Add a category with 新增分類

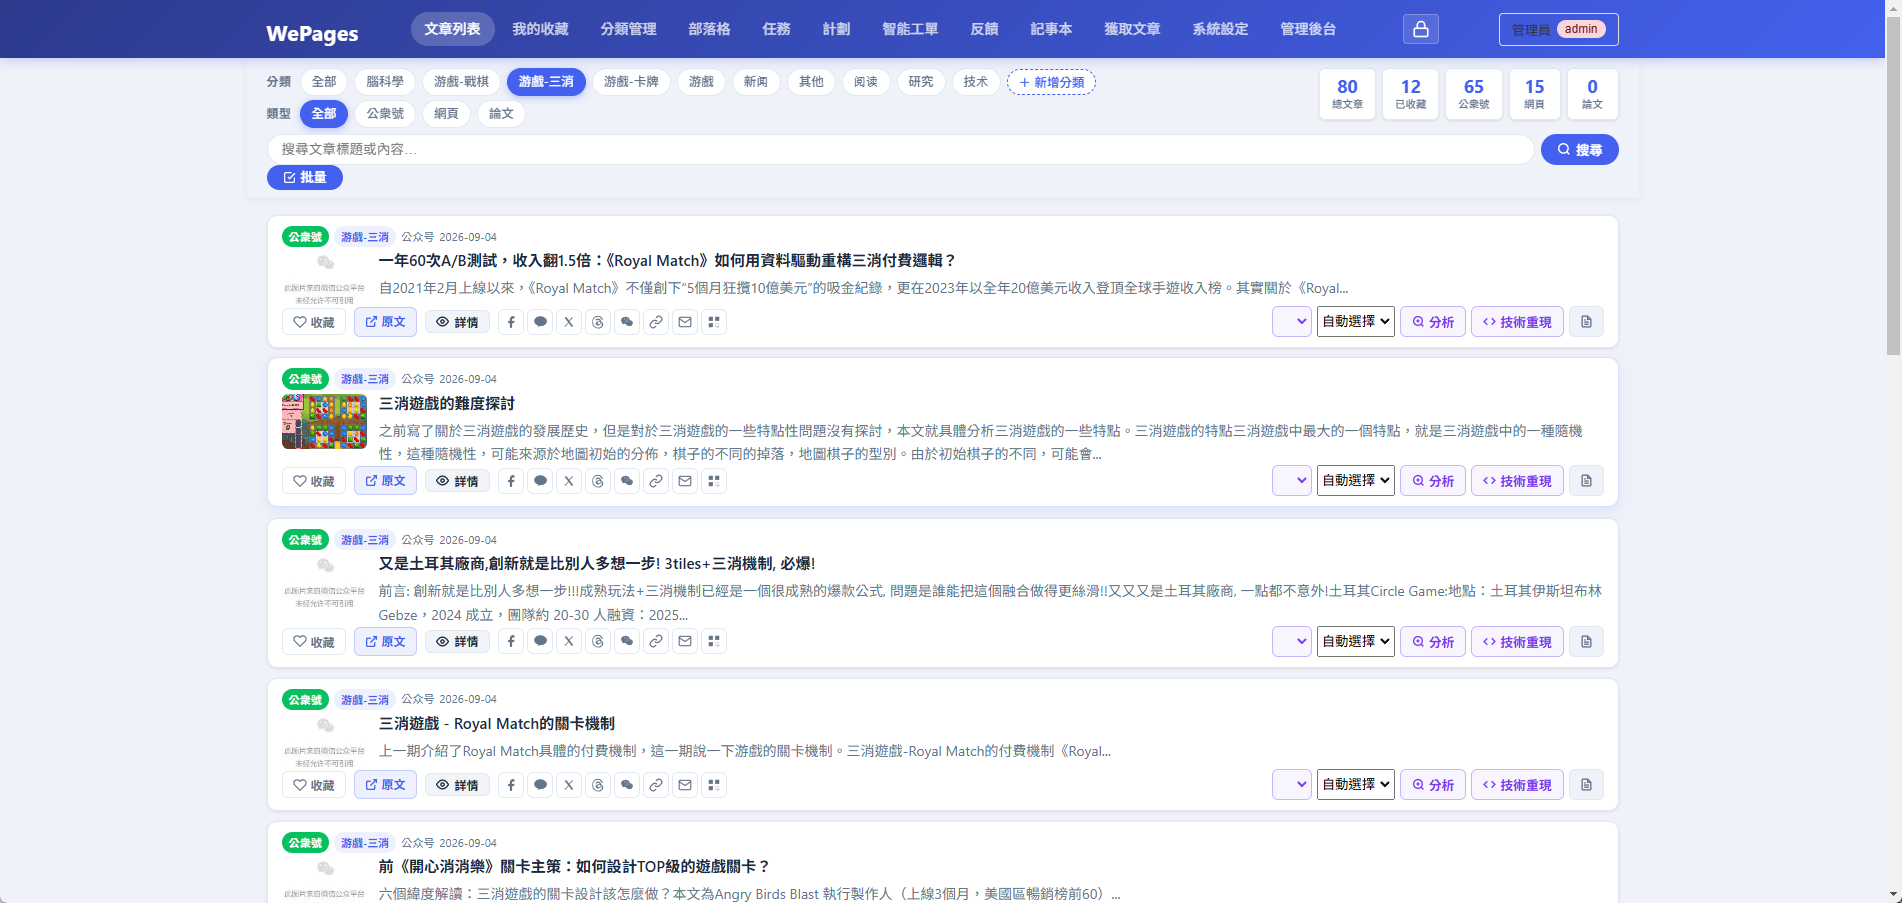coord(1051,82)
